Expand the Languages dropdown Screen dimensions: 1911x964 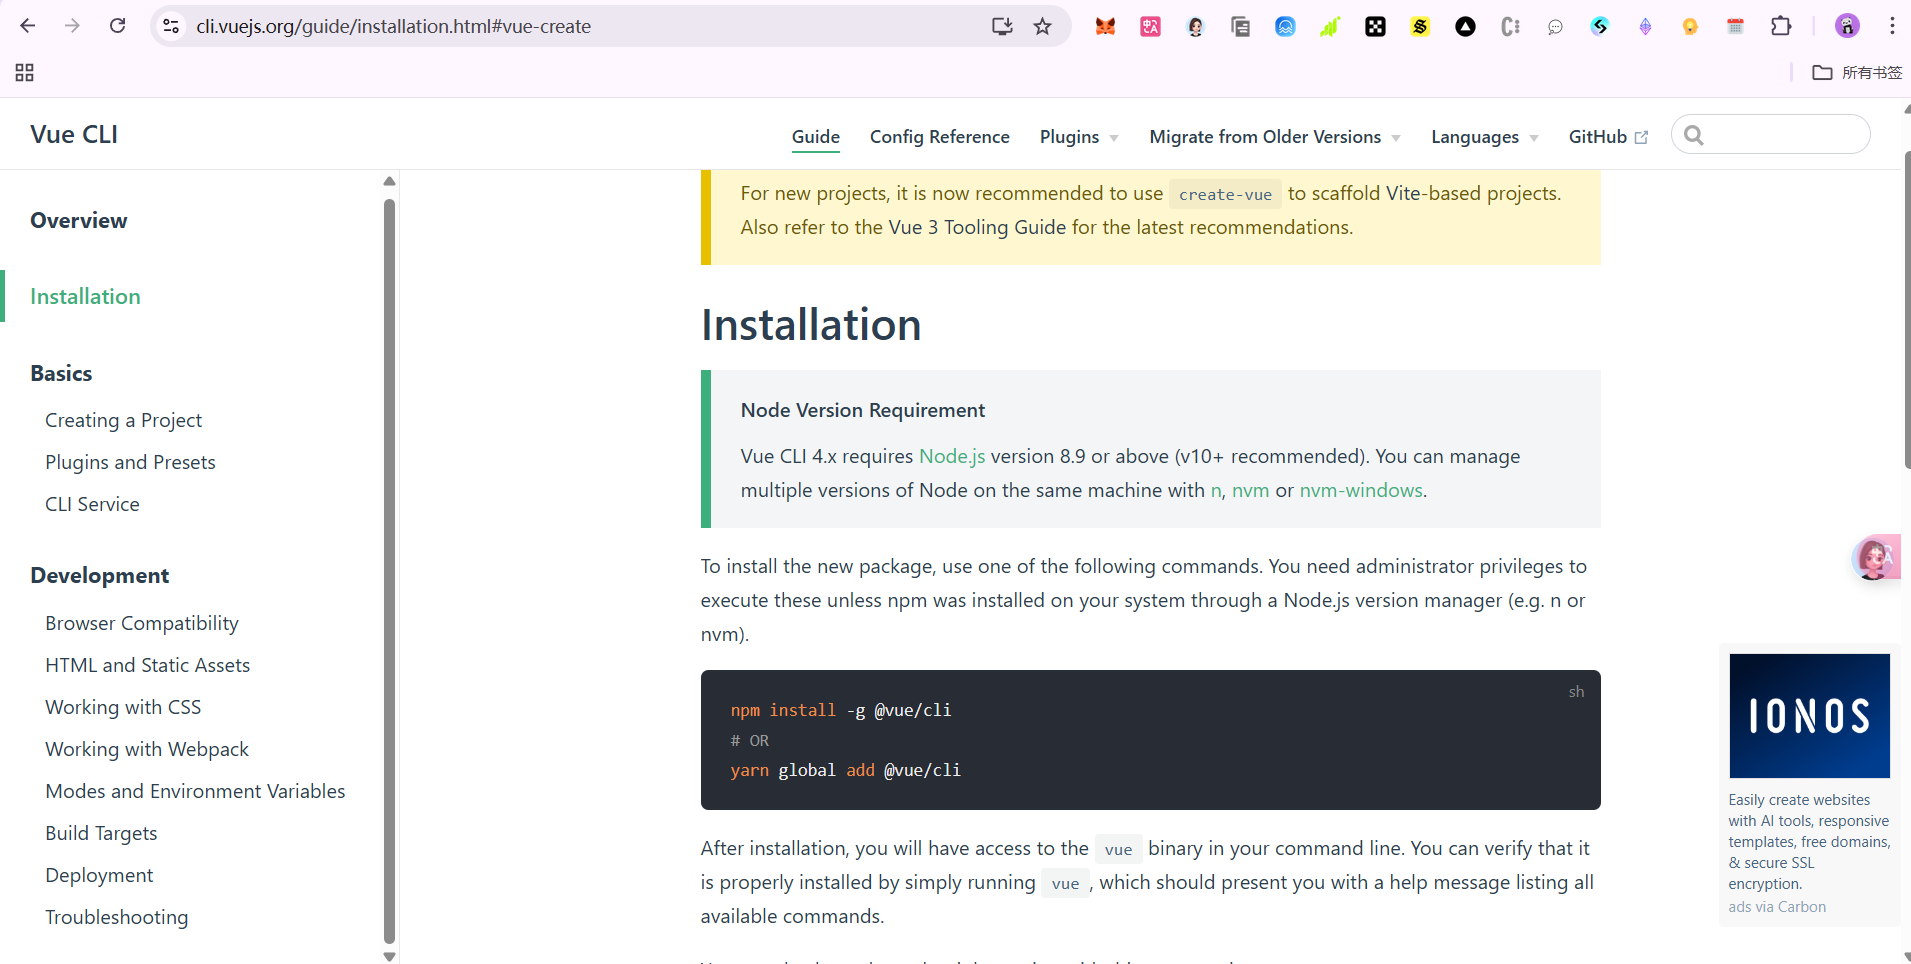tap(1484, 137)
